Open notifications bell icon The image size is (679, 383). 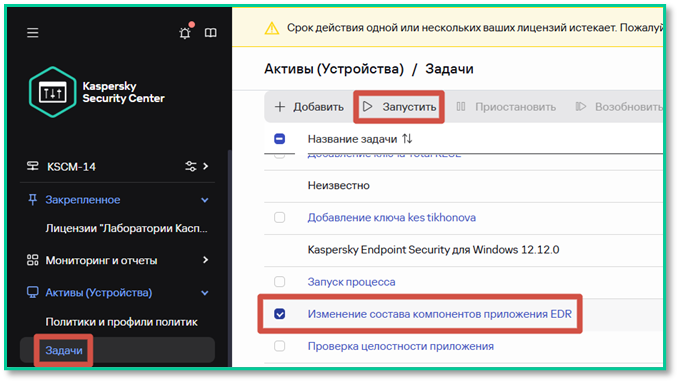click(x=185, y=32)
